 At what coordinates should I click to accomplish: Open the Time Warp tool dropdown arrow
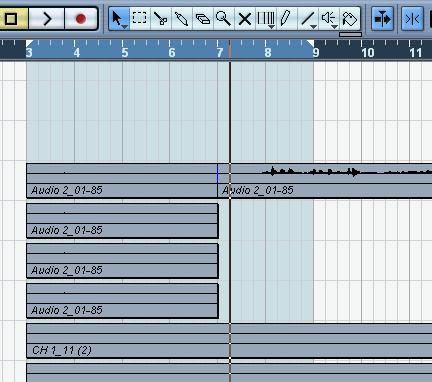tap(272, 27)
